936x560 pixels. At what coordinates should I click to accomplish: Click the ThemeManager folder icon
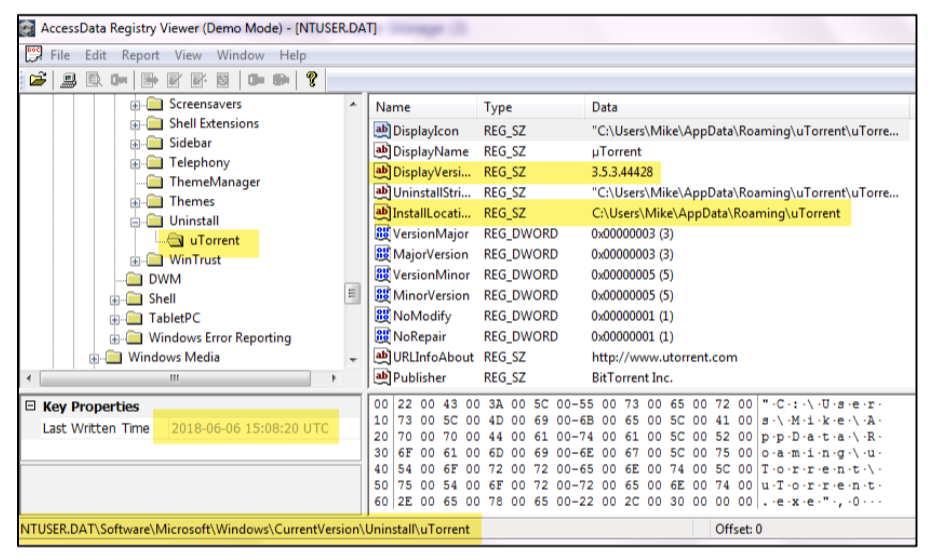click(155, 181)
